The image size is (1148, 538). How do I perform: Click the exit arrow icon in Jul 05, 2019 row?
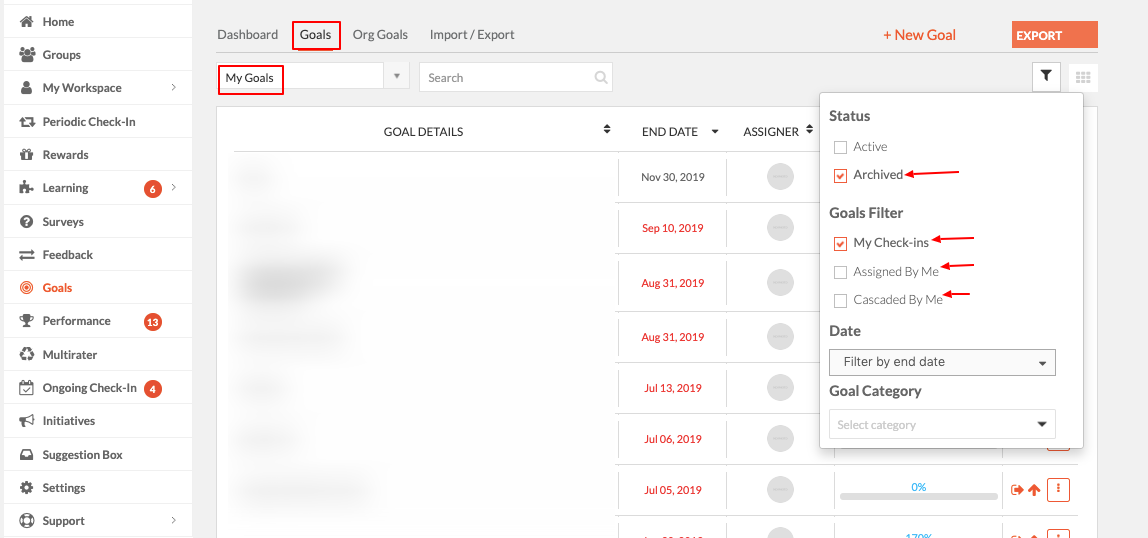click(x=1017, y=490)
